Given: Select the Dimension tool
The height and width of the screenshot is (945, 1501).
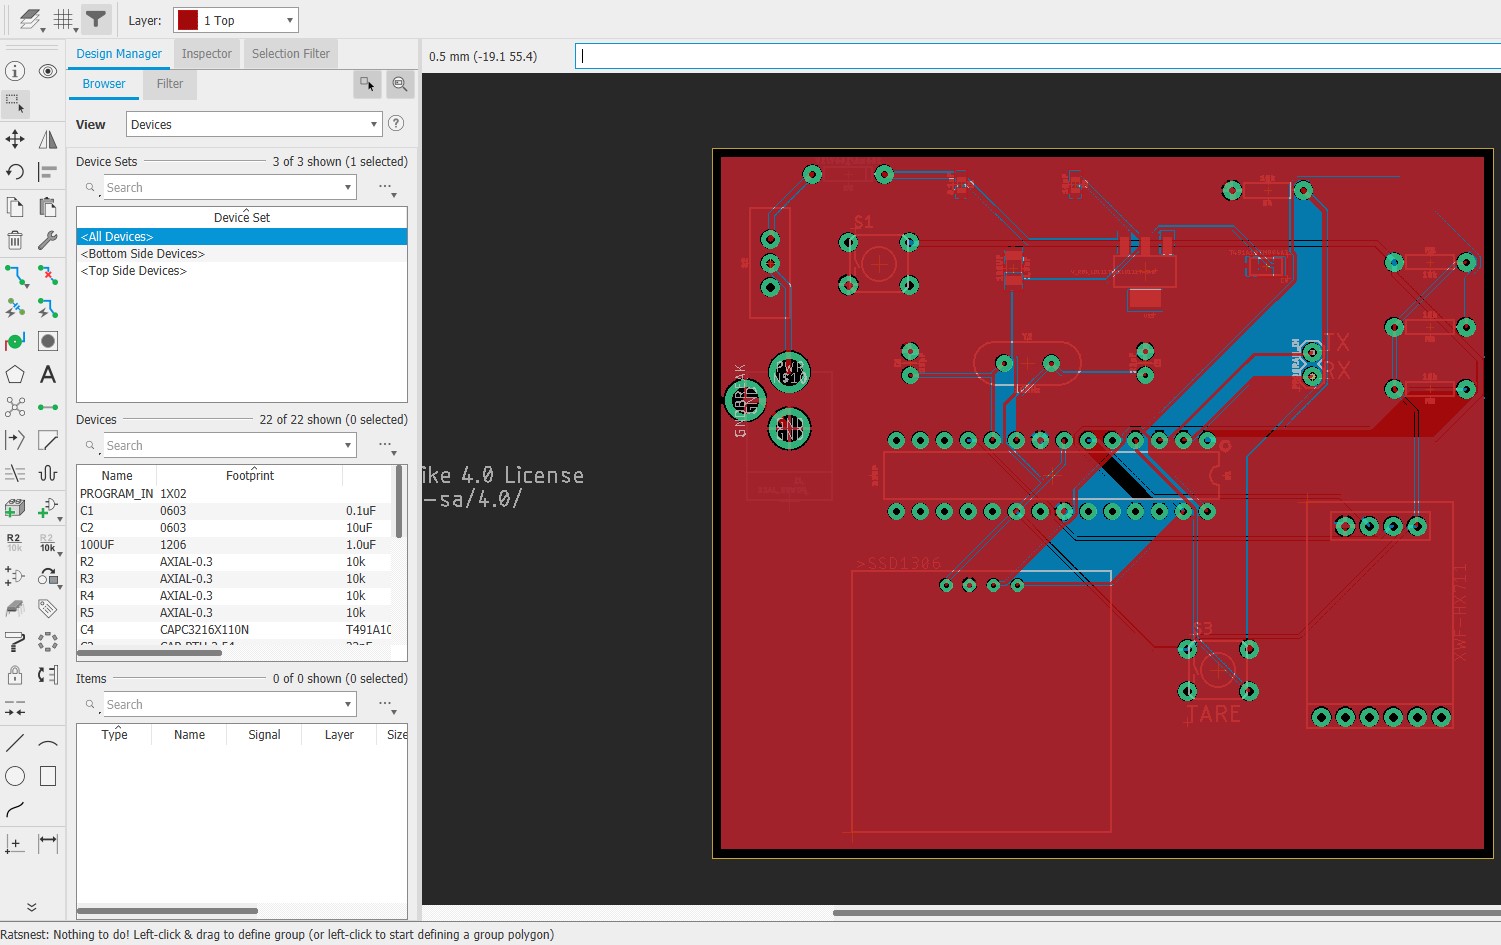Looking at the screenshot, I should (x=47, y=843).
